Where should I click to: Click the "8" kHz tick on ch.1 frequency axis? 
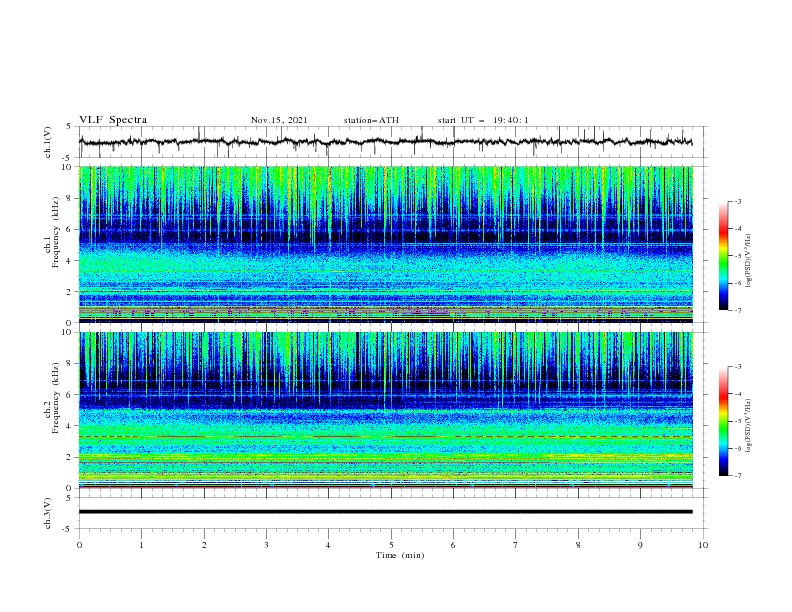pos(70,198)
